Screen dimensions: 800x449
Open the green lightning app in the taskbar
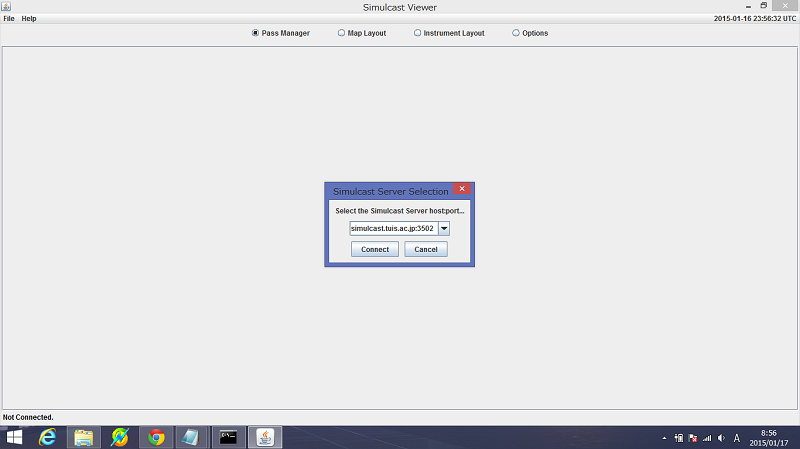120,437
